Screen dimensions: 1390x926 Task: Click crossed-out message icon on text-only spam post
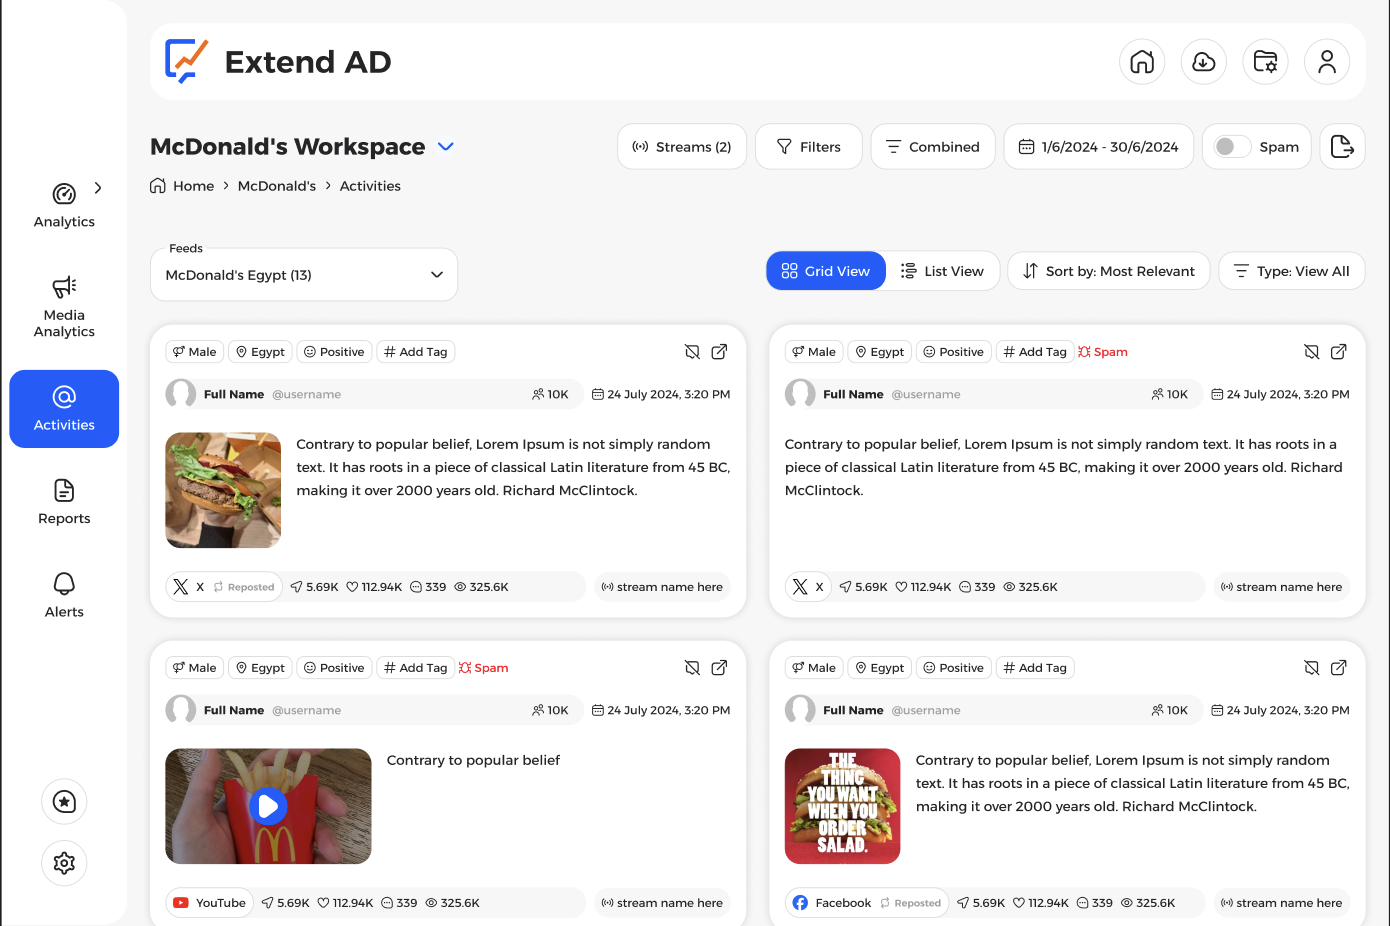(x=1312, y=352)
